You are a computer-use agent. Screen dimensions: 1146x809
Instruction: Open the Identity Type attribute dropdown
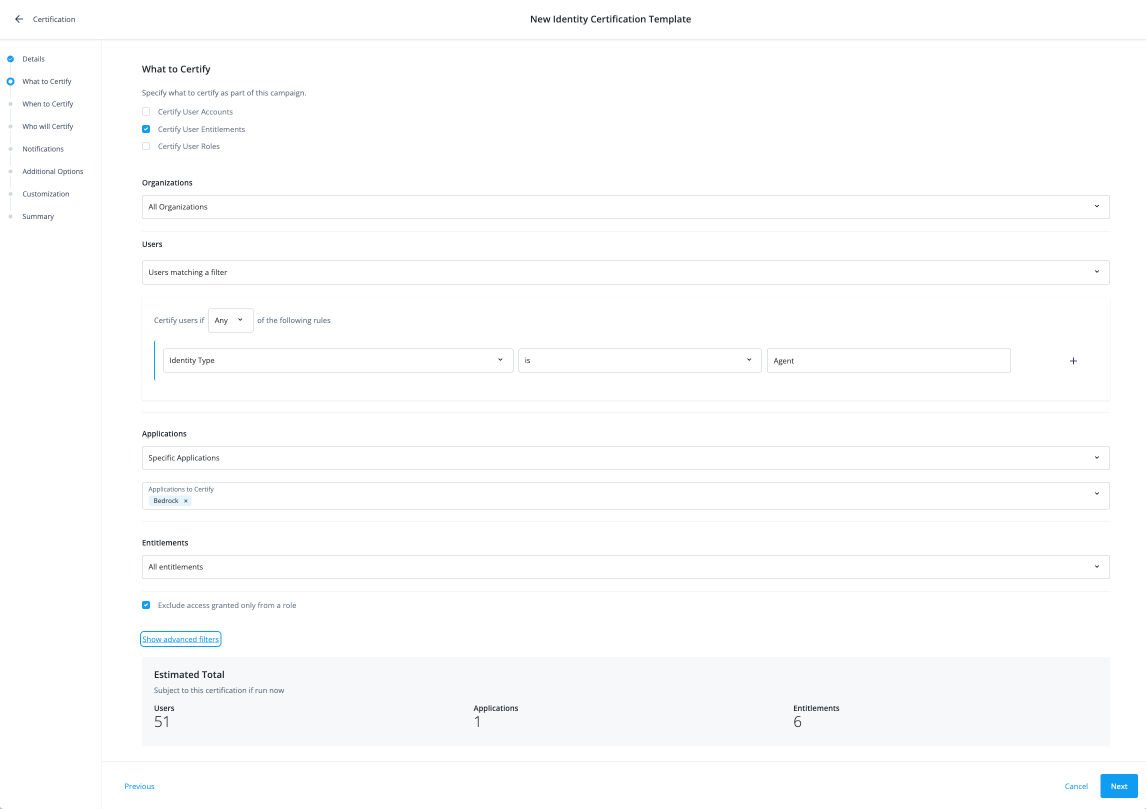tap(338, 360)
